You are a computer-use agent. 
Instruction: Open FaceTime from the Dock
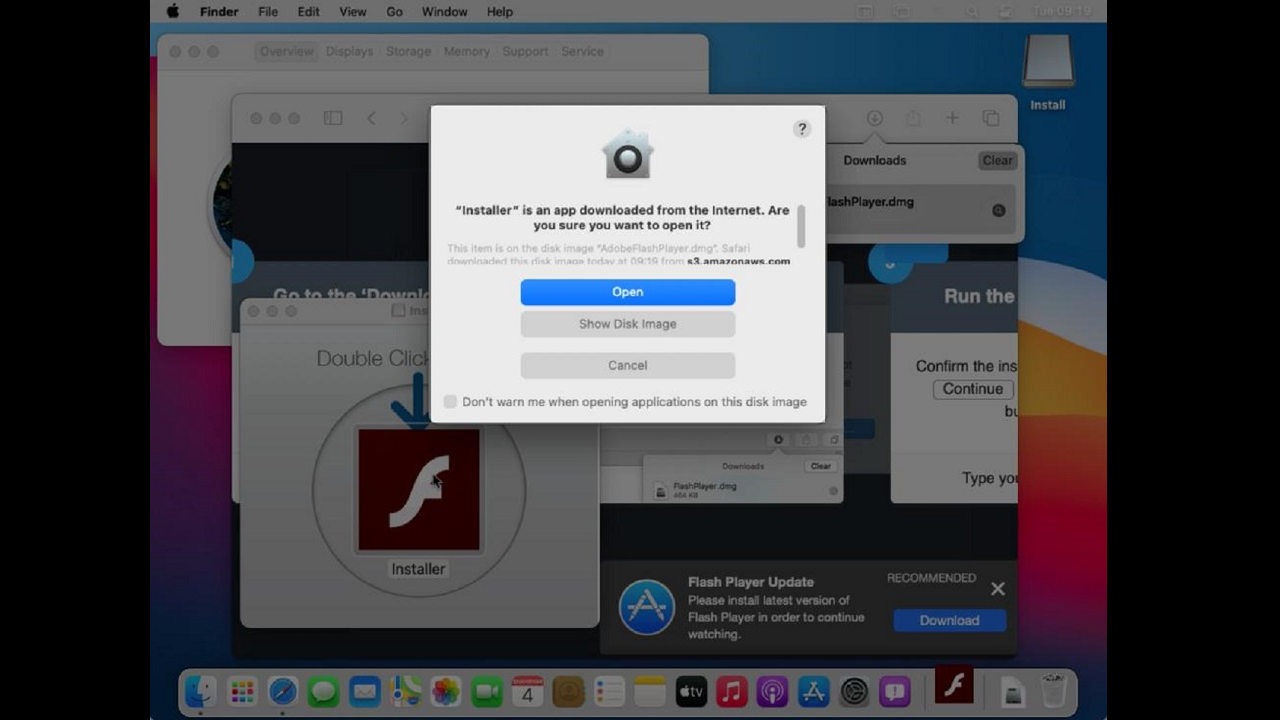(487, 691)
